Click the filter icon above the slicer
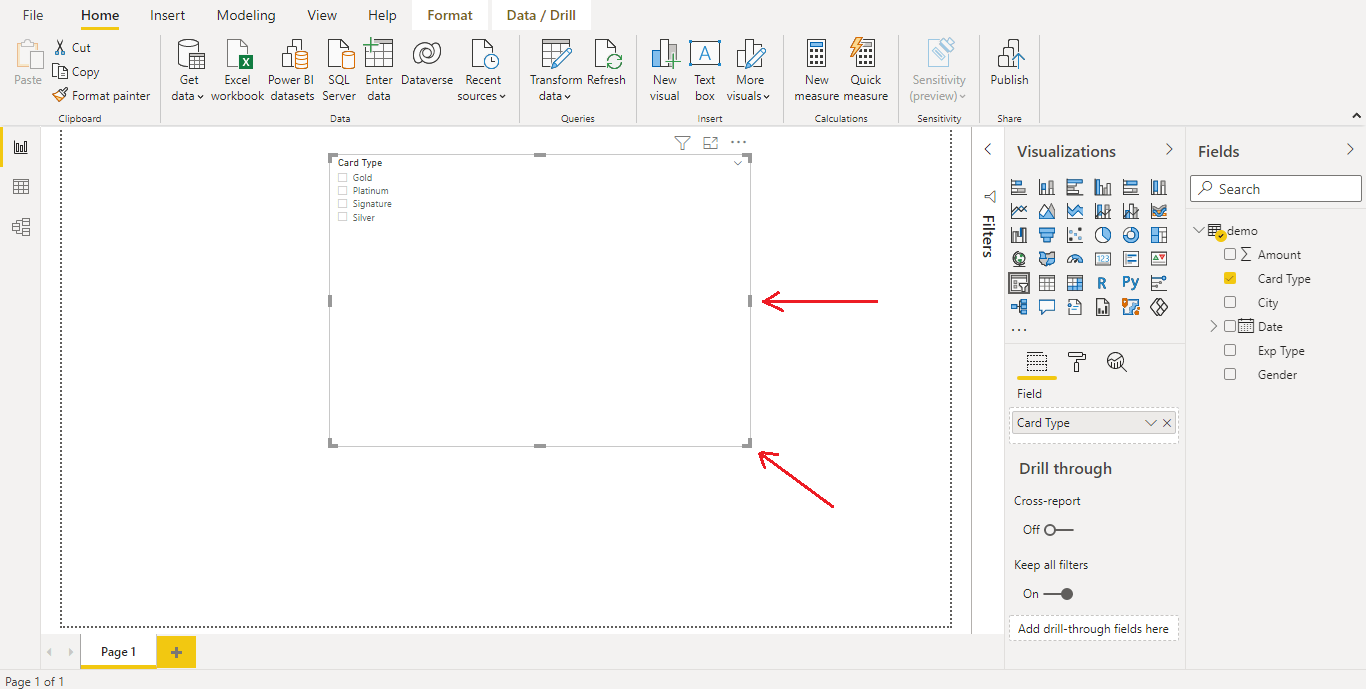The width and height of the screenshot is (1366, 689). coord(682,143)
